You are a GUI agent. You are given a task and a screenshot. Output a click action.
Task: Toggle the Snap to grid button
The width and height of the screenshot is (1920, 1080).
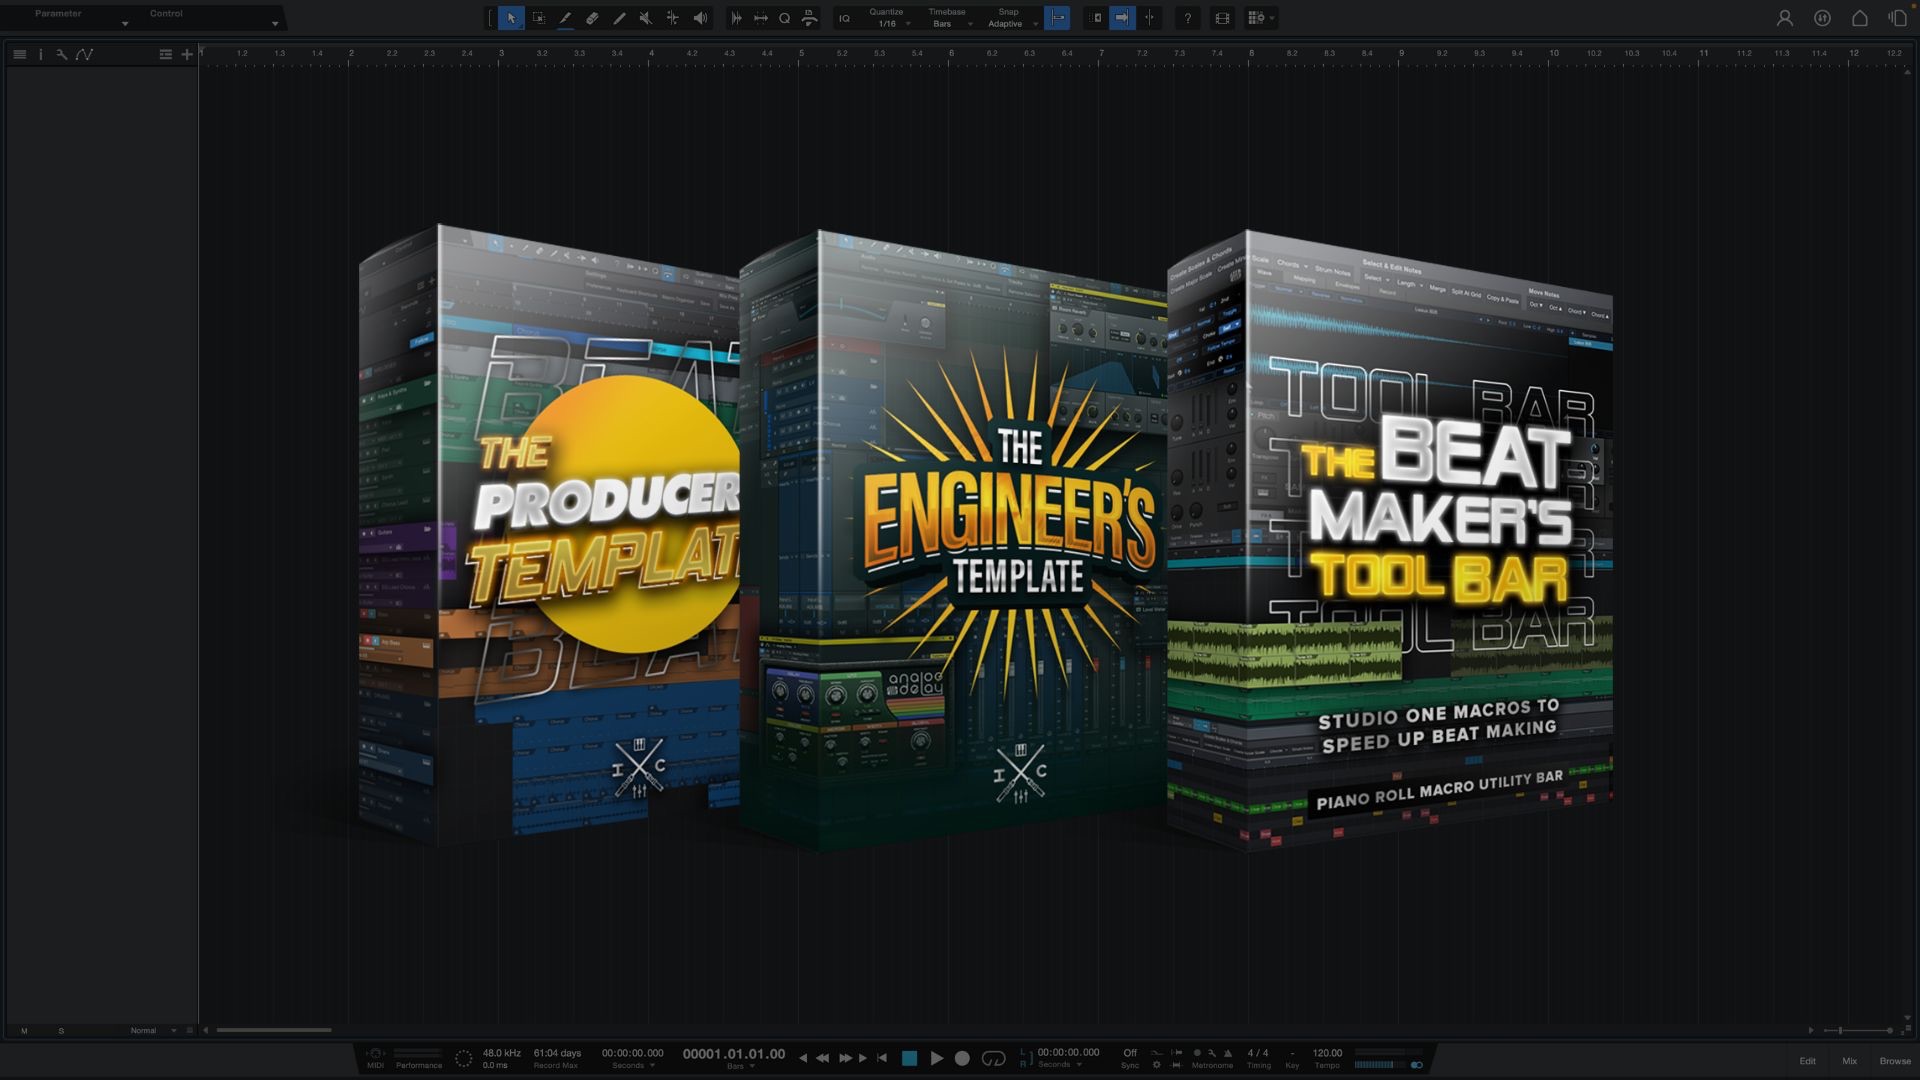pos(1057,18)
